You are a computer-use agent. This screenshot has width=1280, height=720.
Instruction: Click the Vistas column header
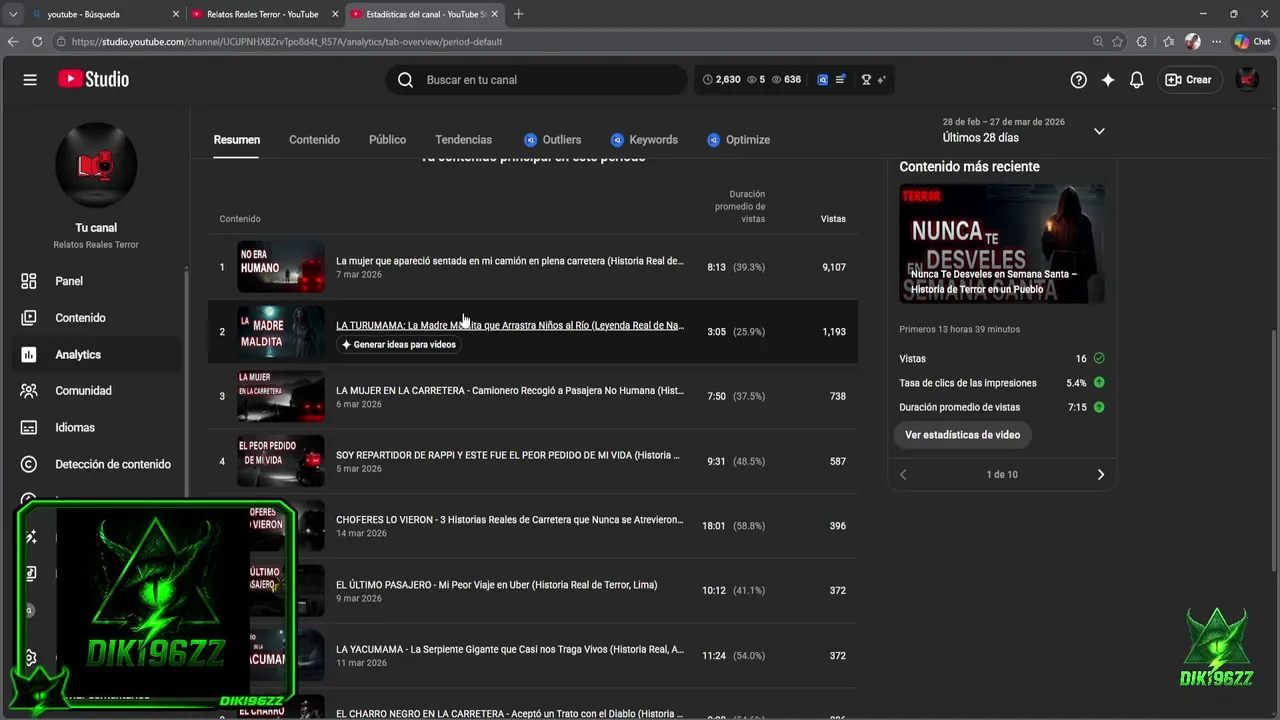833,219
